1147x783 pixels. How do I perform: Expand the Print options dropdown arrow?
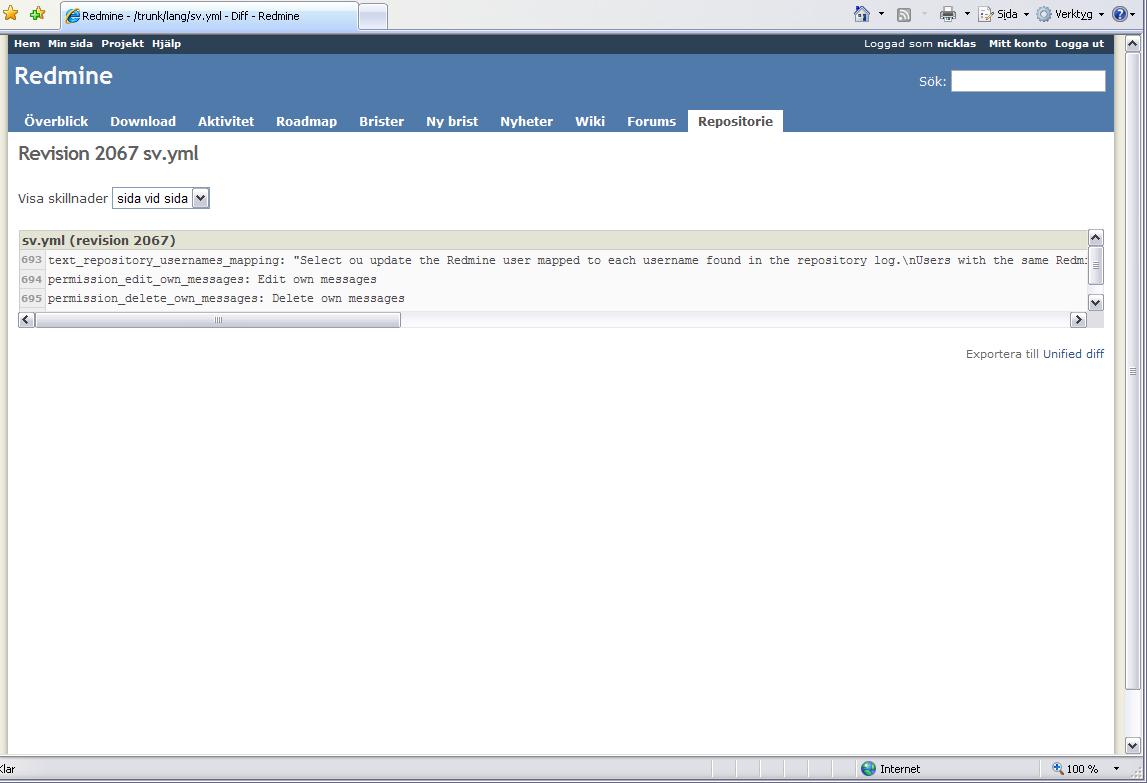click(966, 14)
